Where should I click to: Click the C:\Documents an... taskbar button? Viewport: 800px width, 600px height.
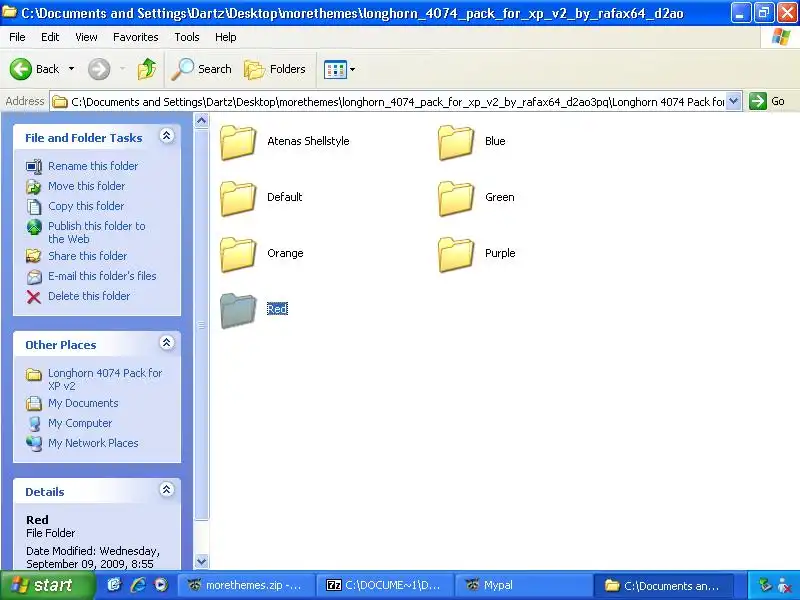(x=663, y=585)
